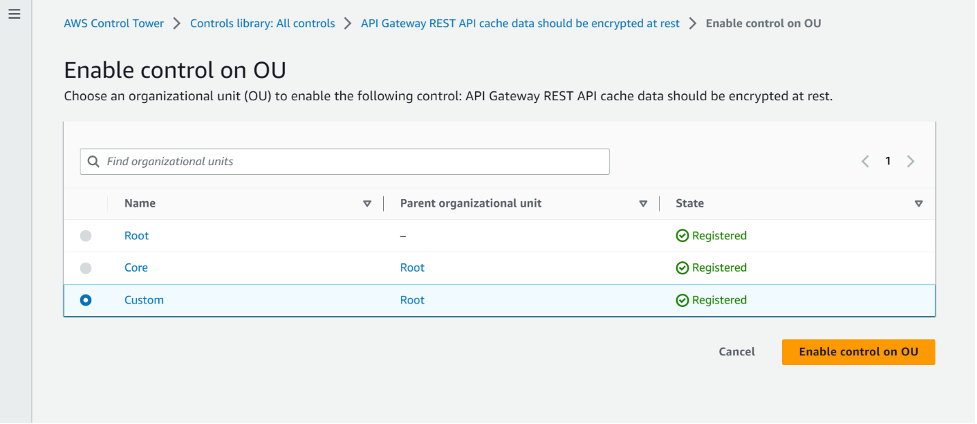Sort by Parent organizational unit arrow
The height and width of the screenshot is (424, 977).
pos(643,204)
